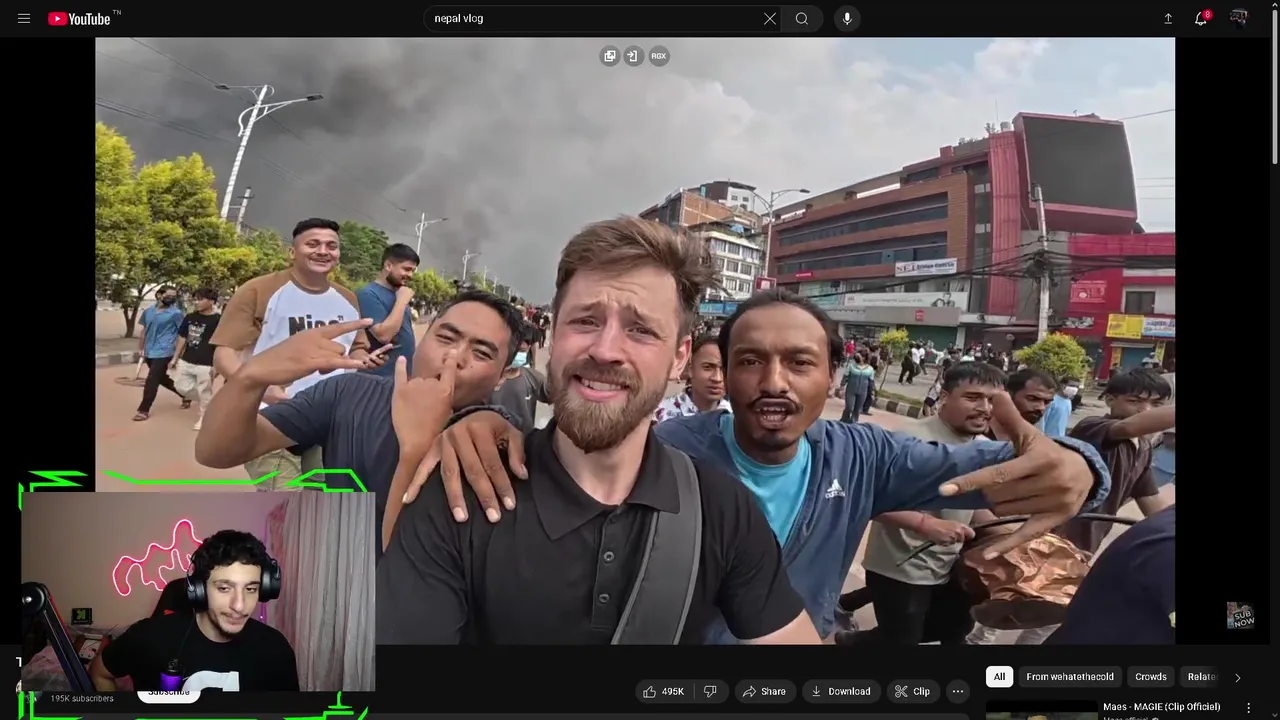This screenshot has width=1280, height=720.
Task: Open the account avatar menu
Action: click(1239, 18)
